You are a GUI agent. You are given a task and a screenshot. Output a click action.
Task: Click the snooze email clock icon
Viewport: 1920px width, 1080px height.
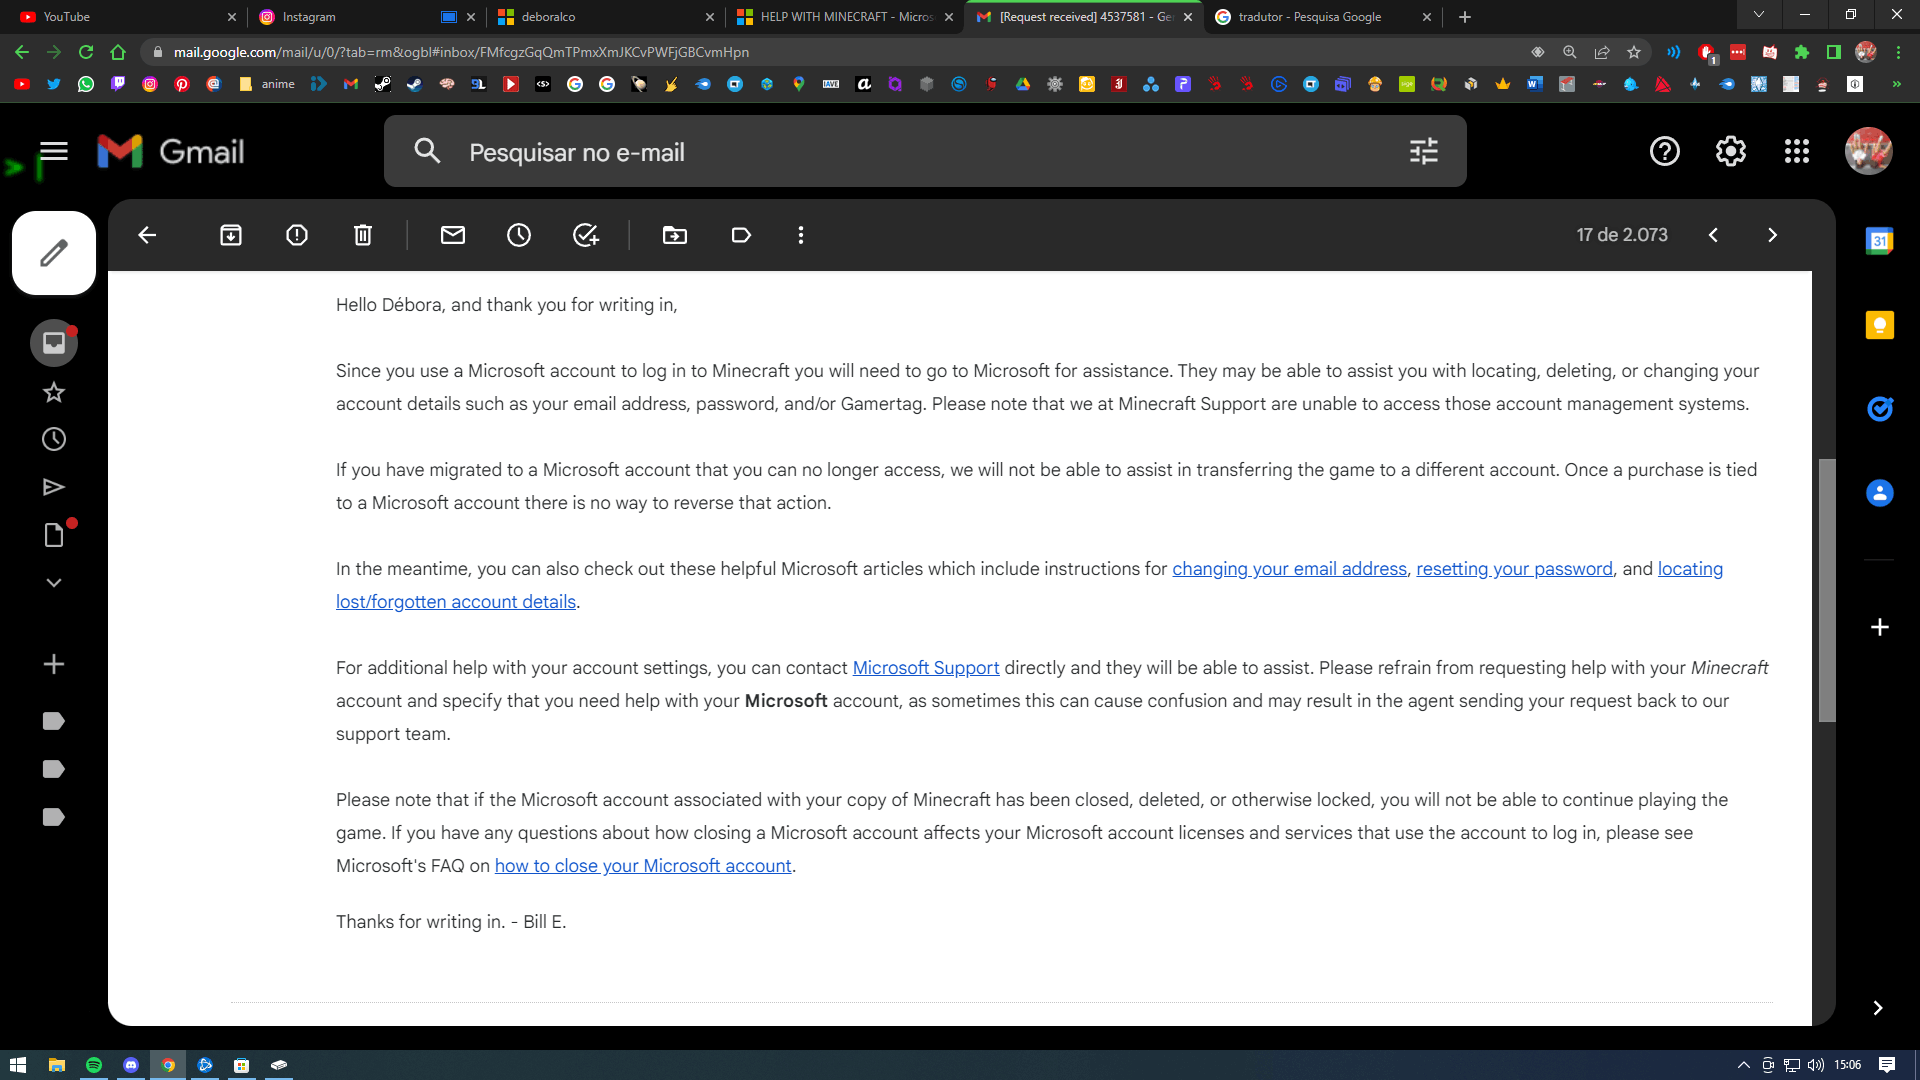pyautogui.click(x=518, y=235)
